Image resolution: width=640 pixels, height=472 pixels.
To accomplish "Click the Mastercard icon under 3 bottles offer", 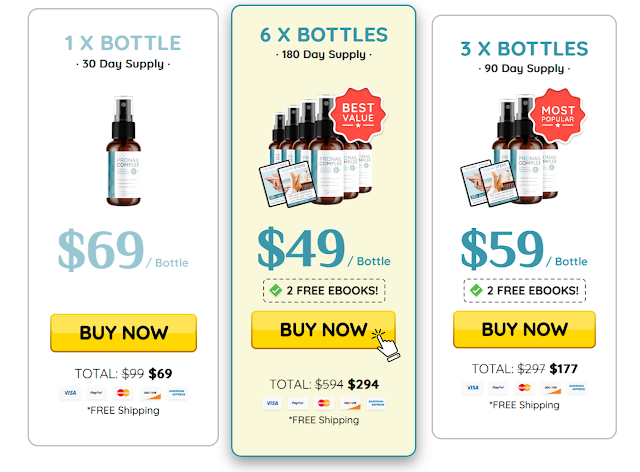I will click(x=524, y=387).
